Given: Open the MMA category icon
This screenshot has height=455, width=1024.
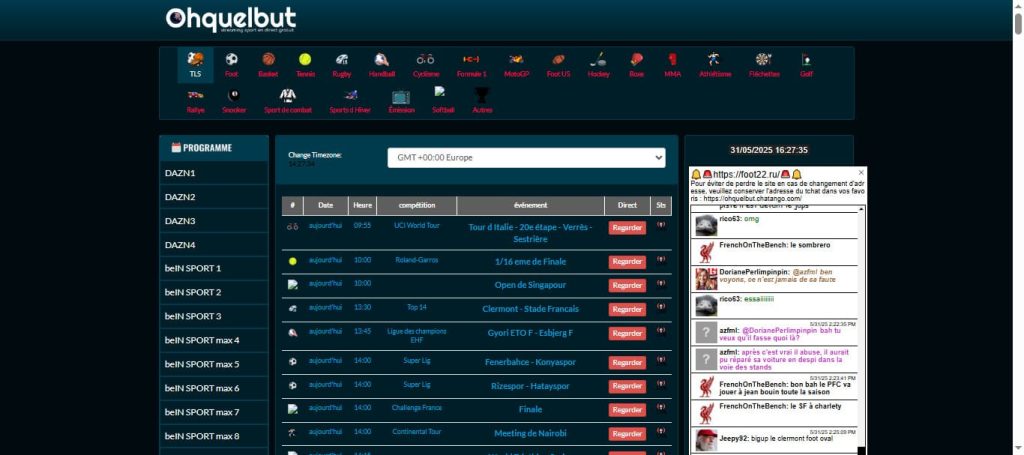Looking at the screenshot, I should click(673, 59).
